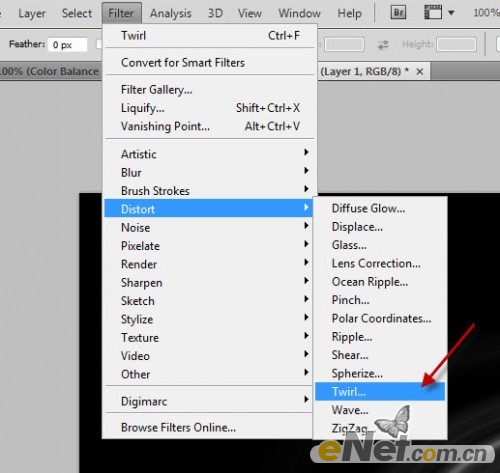The height and width of the screenshot is (473, 500).
Task: Expand the Digimarc submenu arrow
Action: tap(306, 399)
